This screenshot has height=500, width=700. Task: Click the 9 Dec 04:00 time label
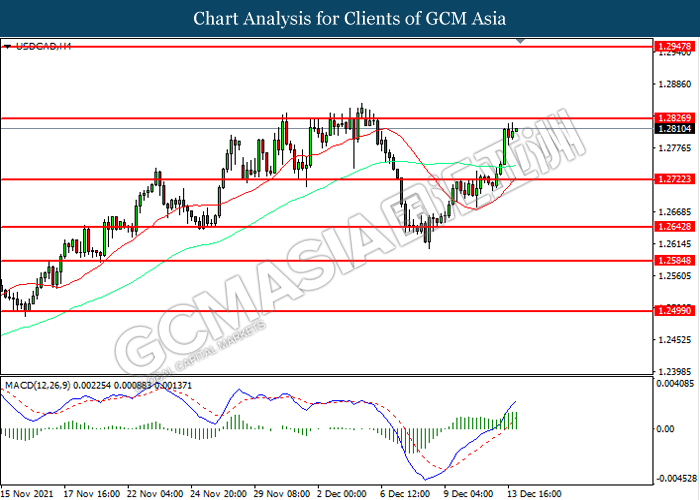coord(468,494)
